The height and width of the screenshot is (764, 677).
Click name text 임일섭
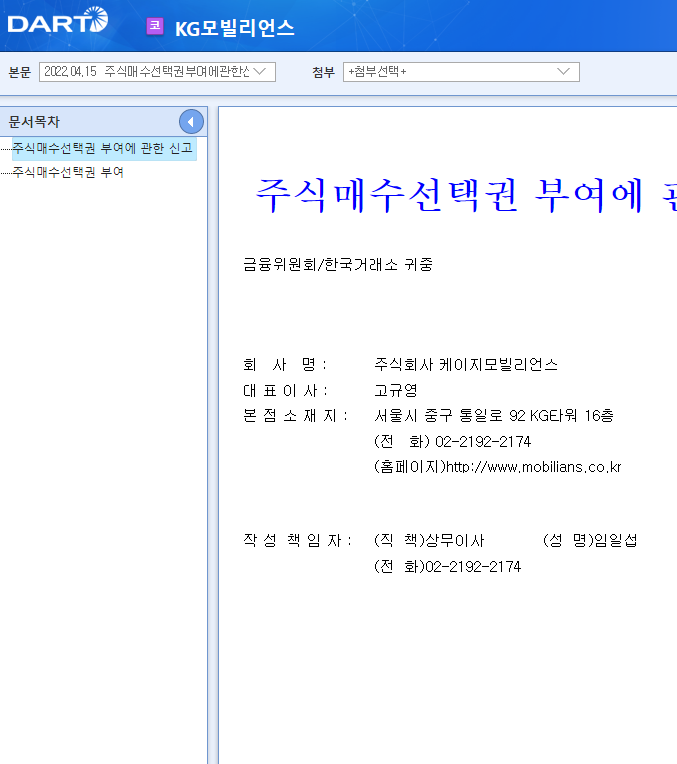click(x=616, y=540)
